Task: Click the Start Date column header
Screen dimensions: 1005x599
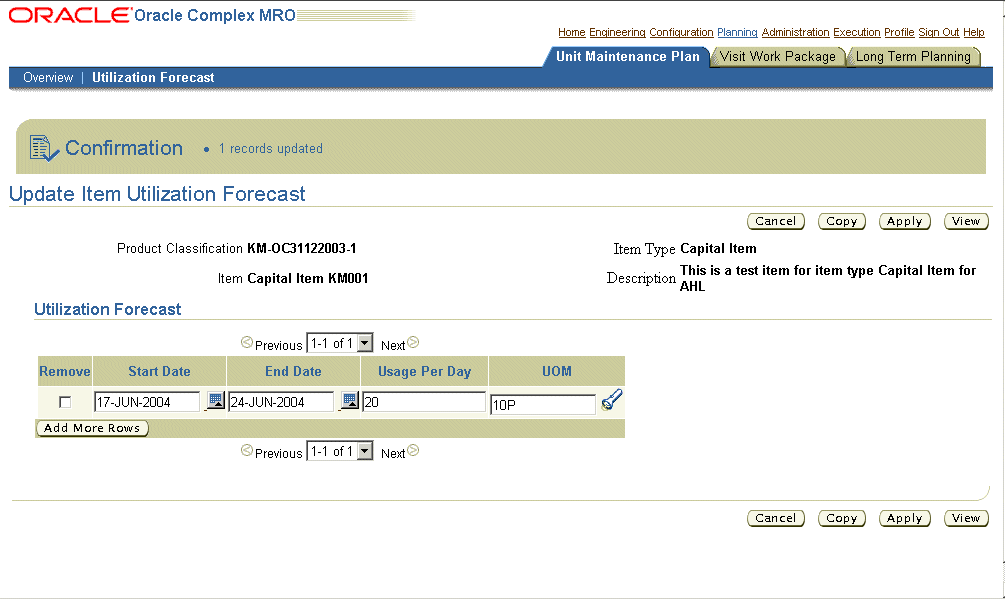Action: click(x=159, y=372)
